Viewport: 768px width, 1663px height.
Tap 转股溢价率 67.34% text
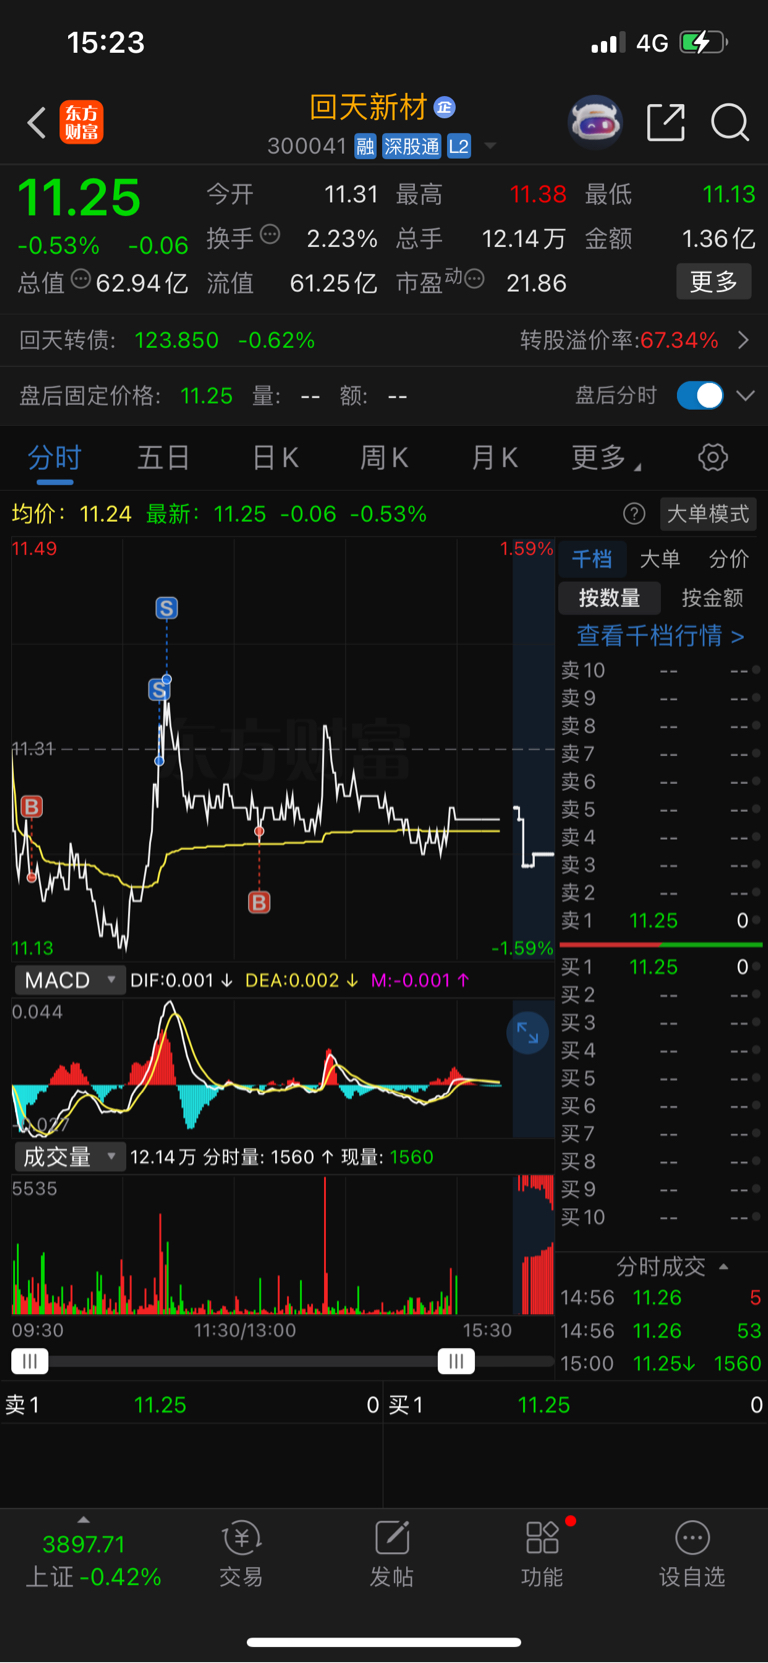tap(619, 340)
